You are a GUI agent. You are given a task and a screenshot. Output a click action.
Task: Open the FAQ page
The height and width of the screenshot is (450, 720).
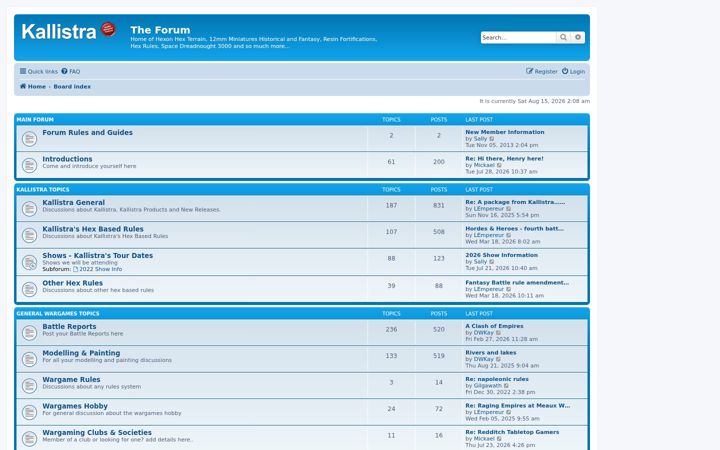pos(71,72)
